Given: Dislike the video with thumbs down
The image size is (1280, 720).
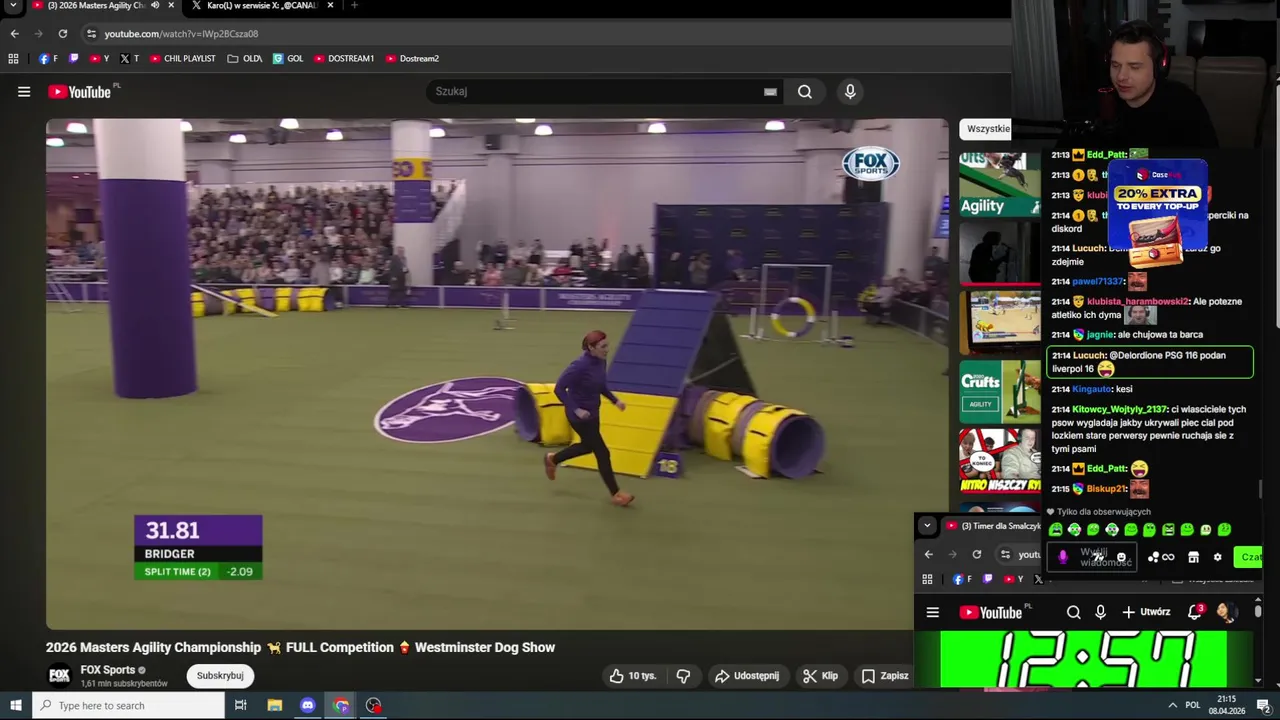Looking at the screenshot, I should (x=683, y=676).
